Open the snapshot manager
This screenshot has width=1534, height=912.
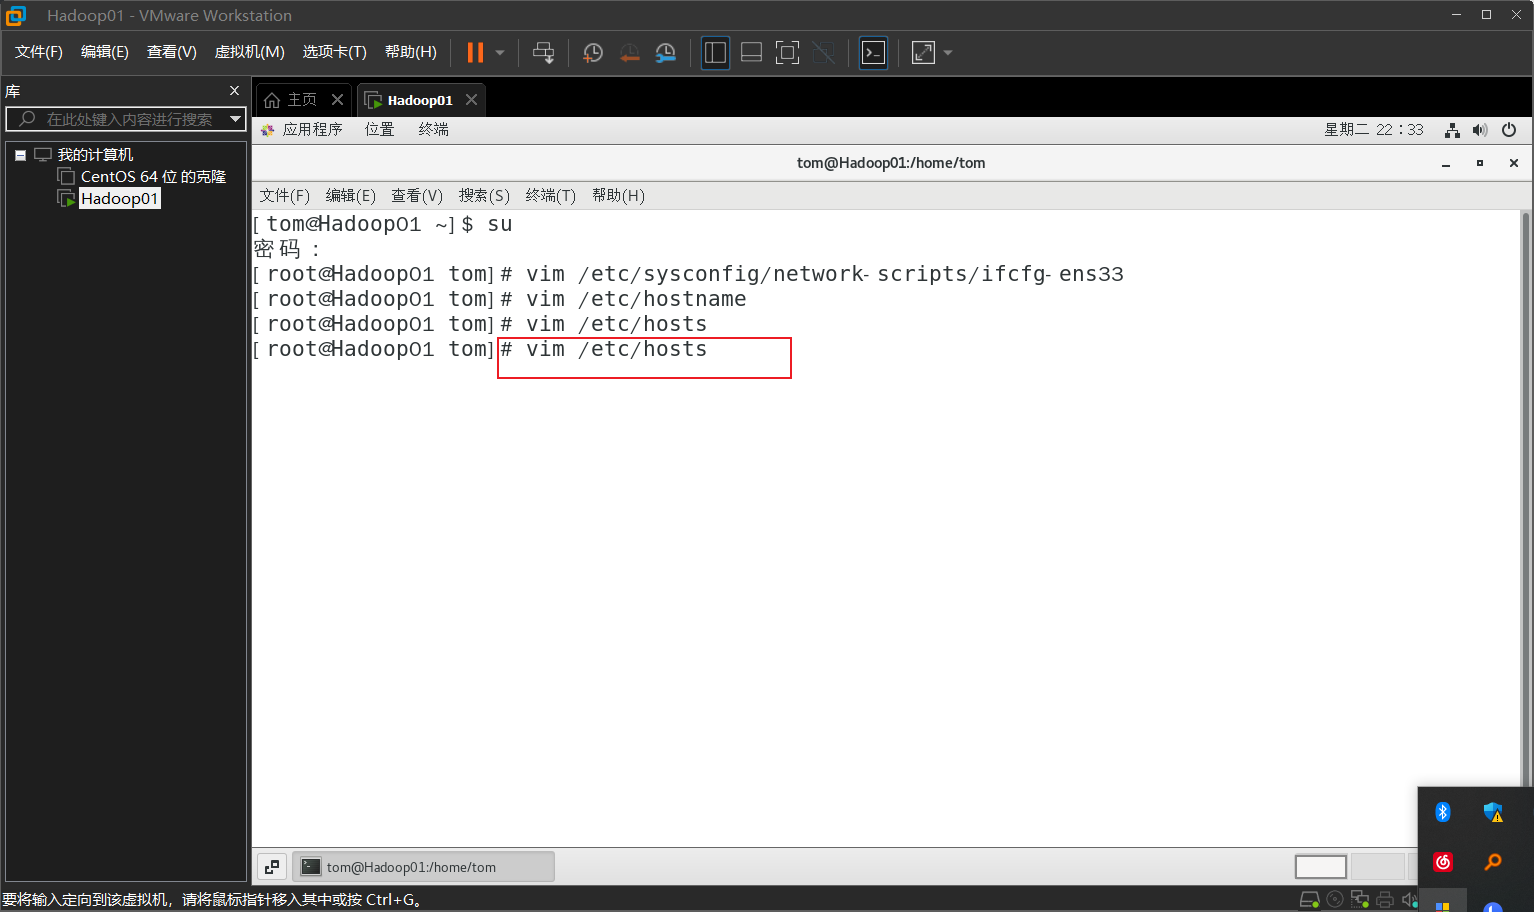[x=666, y=53]
